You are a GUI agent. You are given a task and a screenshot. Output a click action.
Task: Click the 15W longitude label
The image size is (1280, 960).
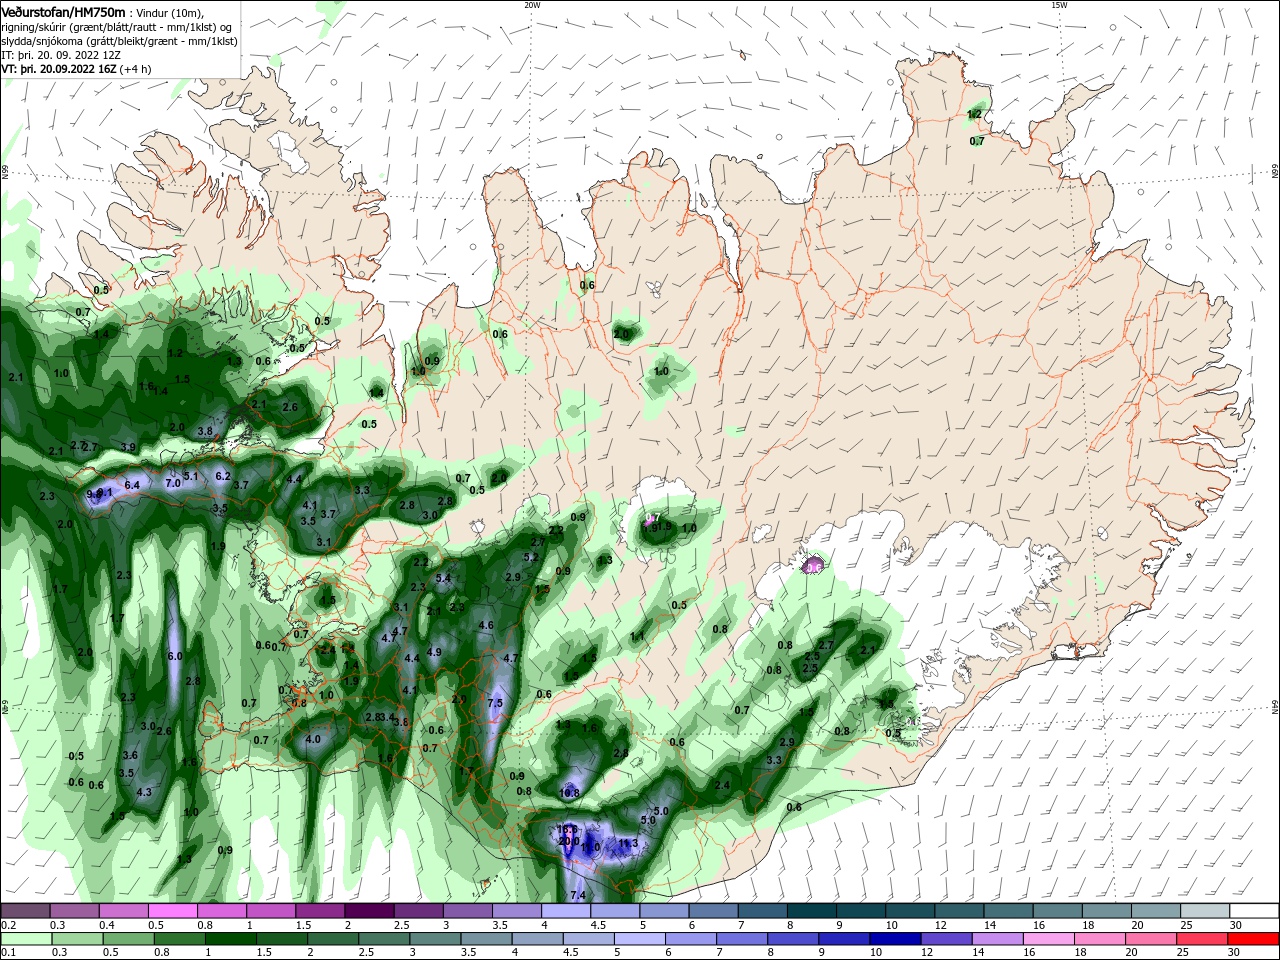[x=1058, y=5]
